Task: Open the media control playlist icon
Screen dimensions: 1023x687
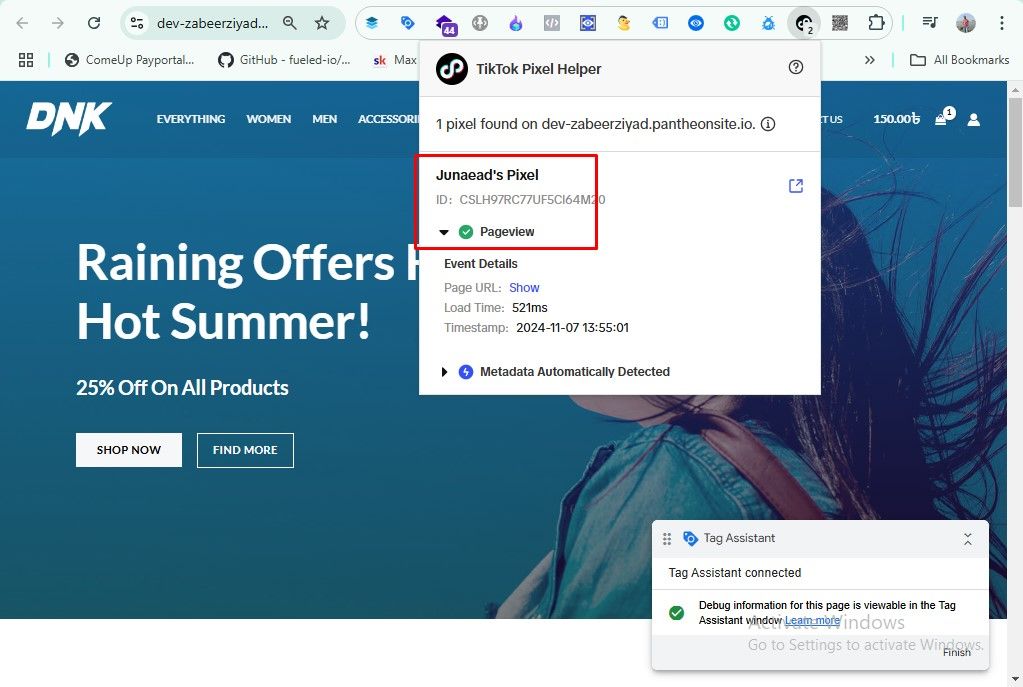Action: tap(930, 23)
